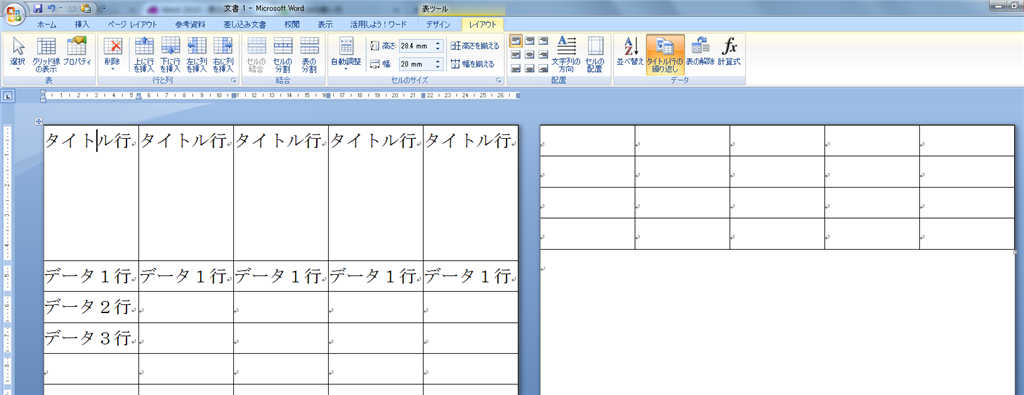Undo the last action
This screenshot has height=395, width=1024.
[51, 9]
